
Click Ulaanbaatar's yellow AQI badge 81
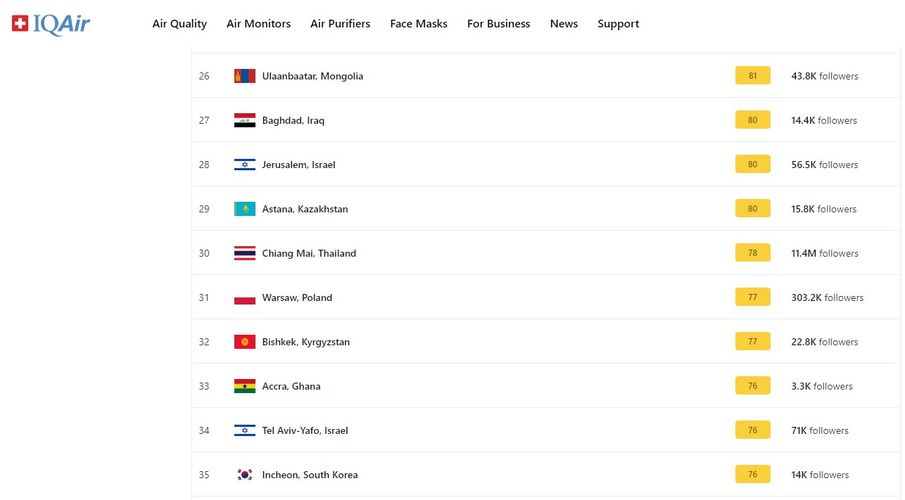click(x=752, y=76)
